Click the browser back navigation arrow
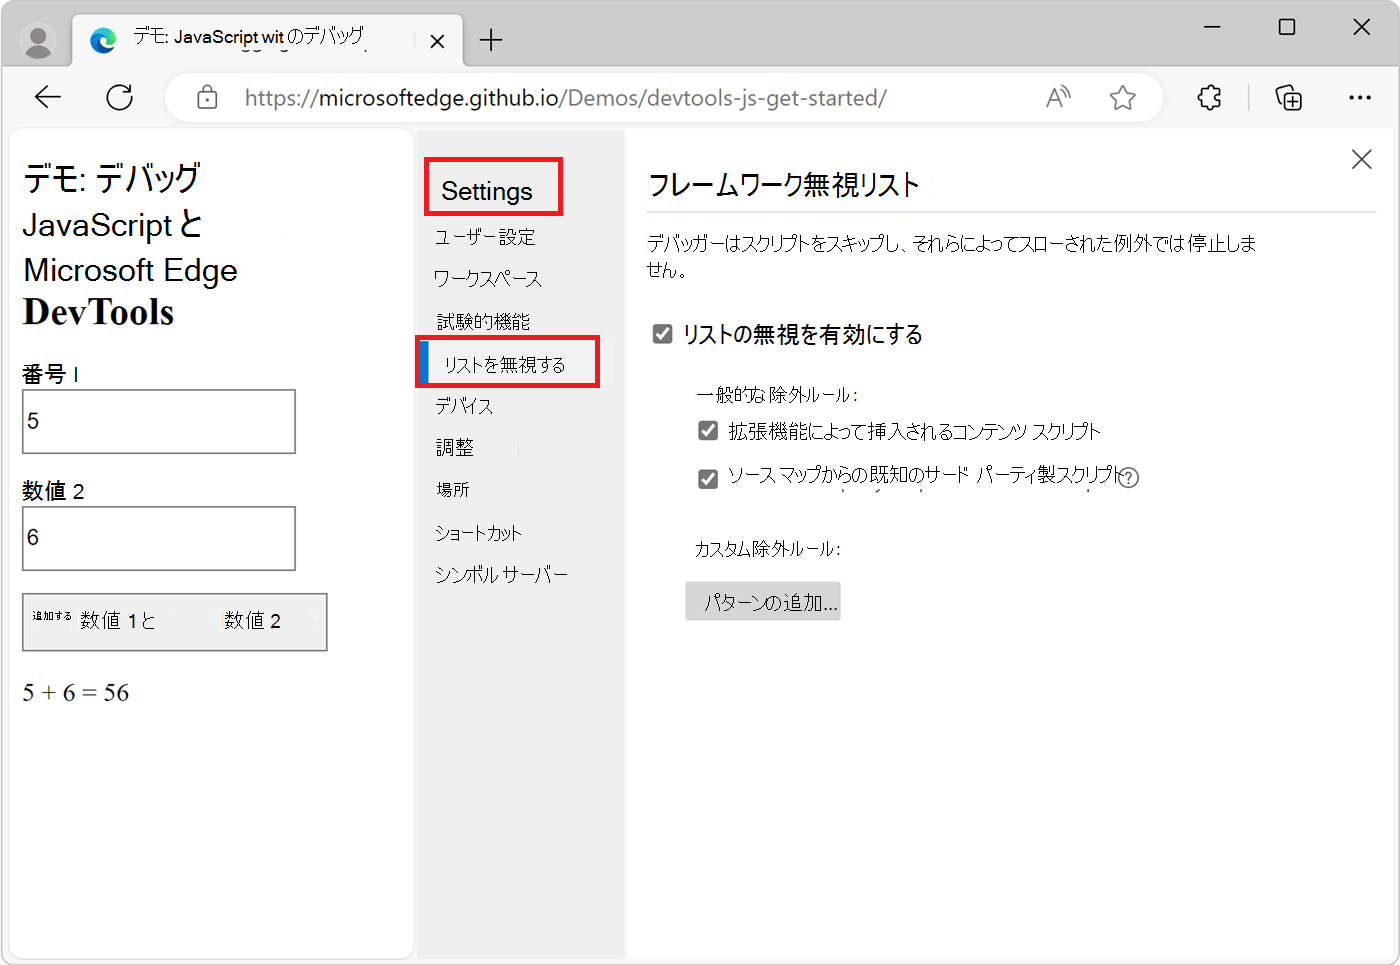The image size is (1400, 965). click(47, 97)
